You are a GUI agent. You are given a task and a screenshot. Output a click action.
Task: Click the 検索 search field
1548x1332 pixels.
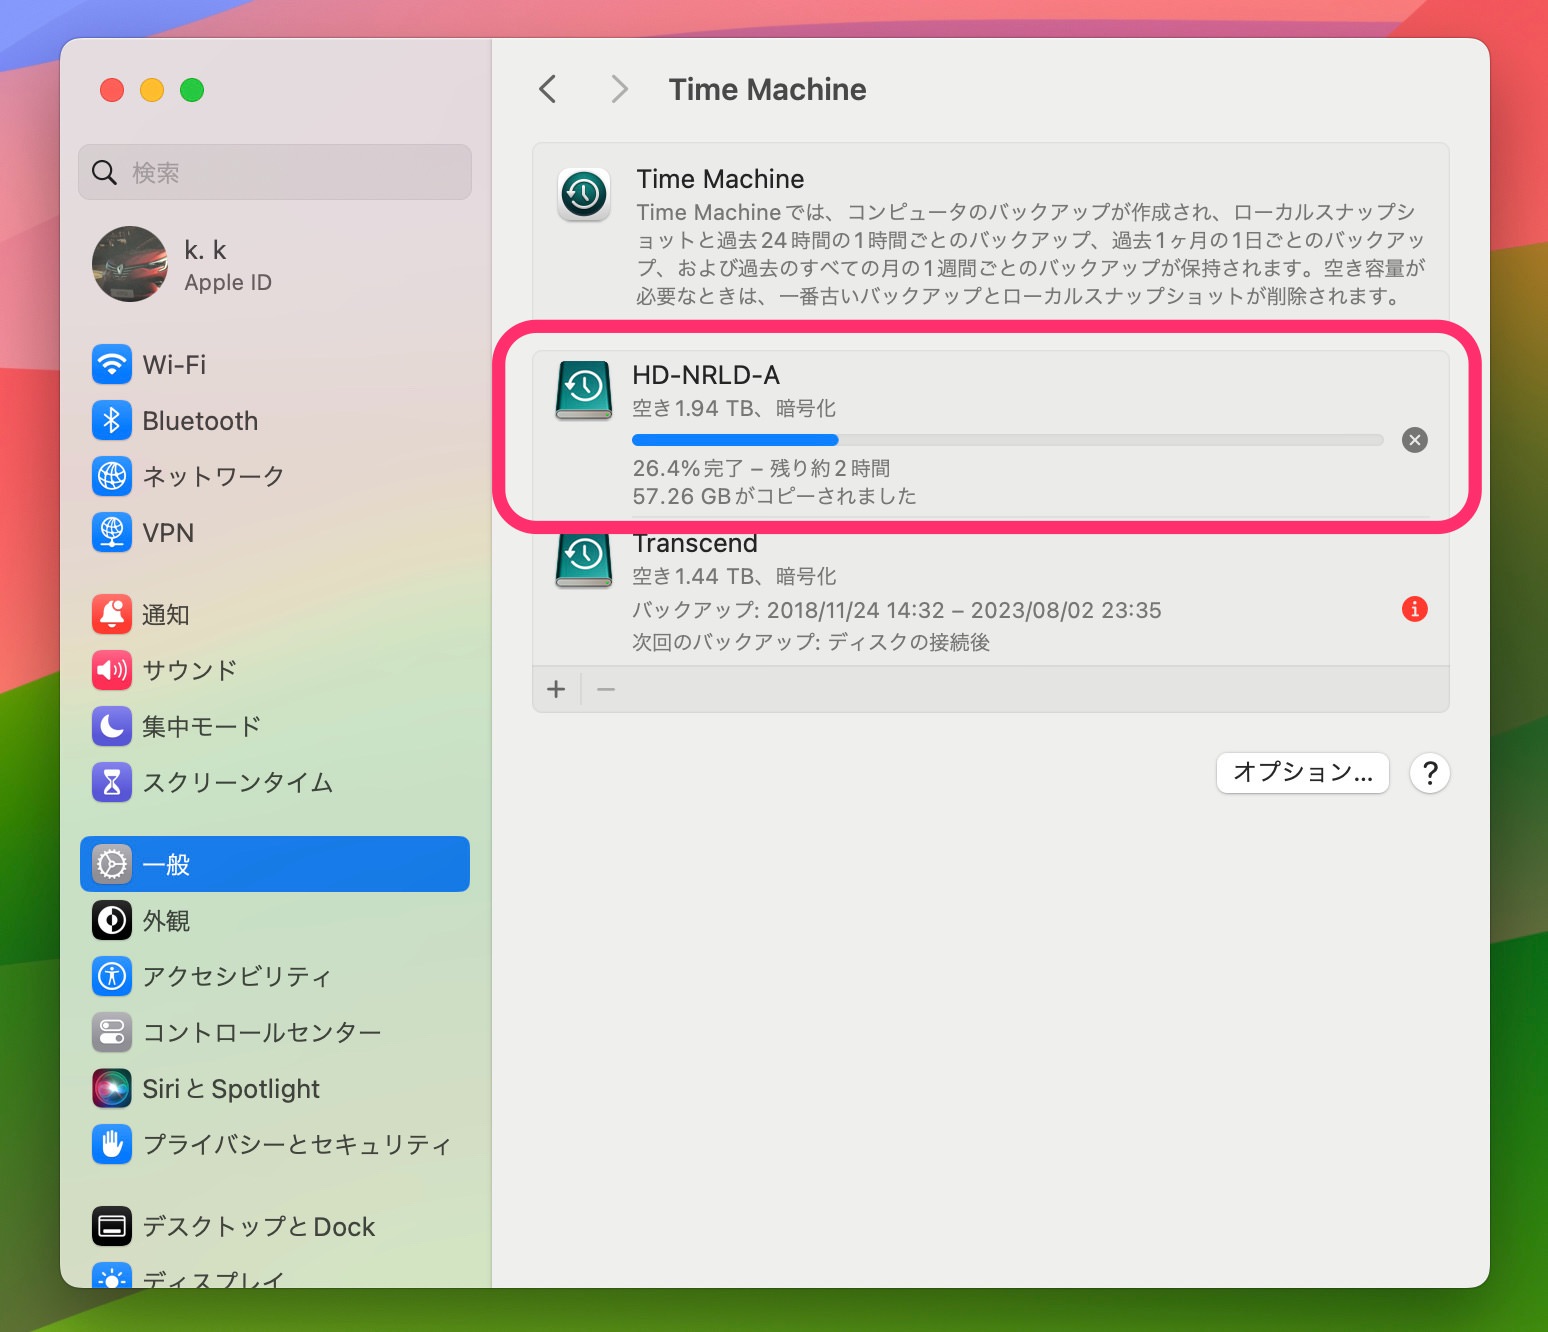(275, 172)
